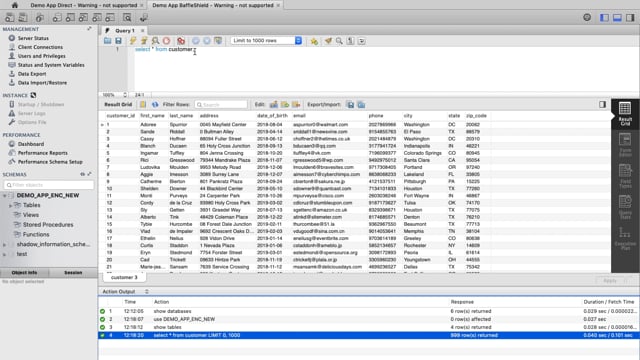Switch to Session tab
This screenshot has width=640, height=360.
pos(73,272)
